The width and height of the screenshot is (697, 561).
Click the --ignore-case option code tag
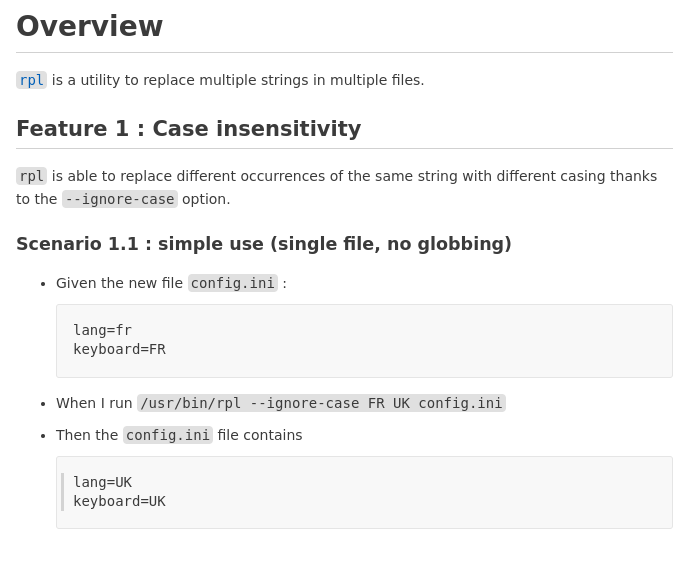(120, 199)
